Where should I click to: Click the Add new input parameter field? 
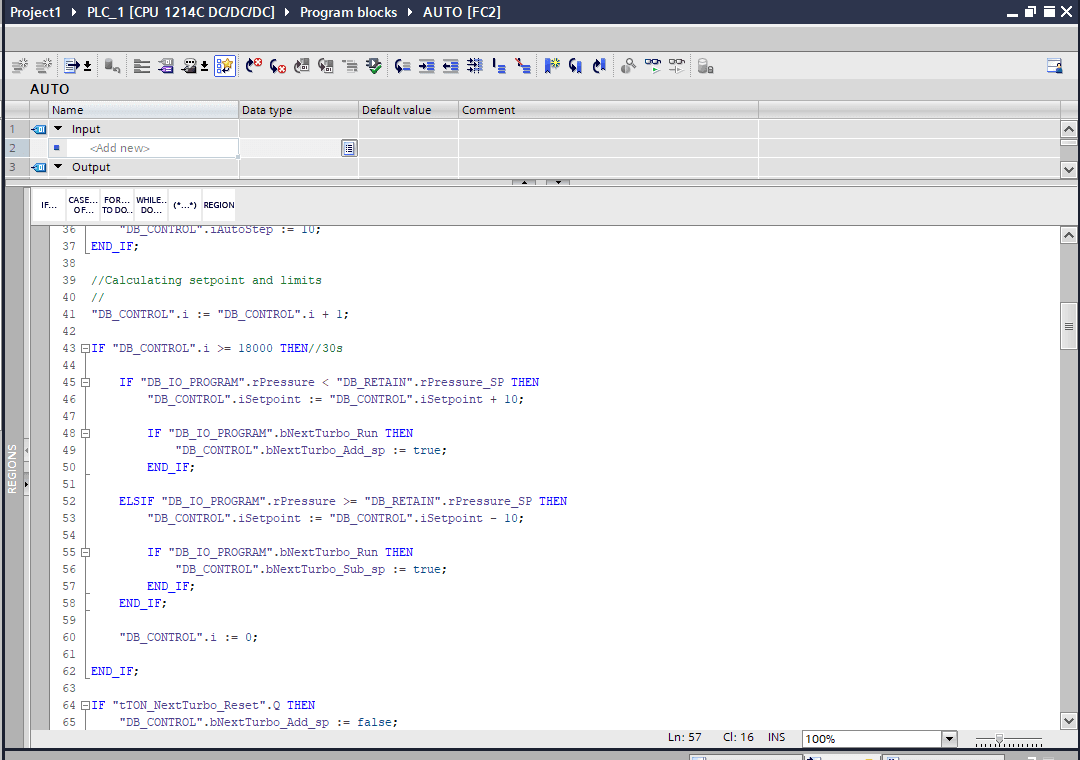pyautogui.click(x=150, y=147)
